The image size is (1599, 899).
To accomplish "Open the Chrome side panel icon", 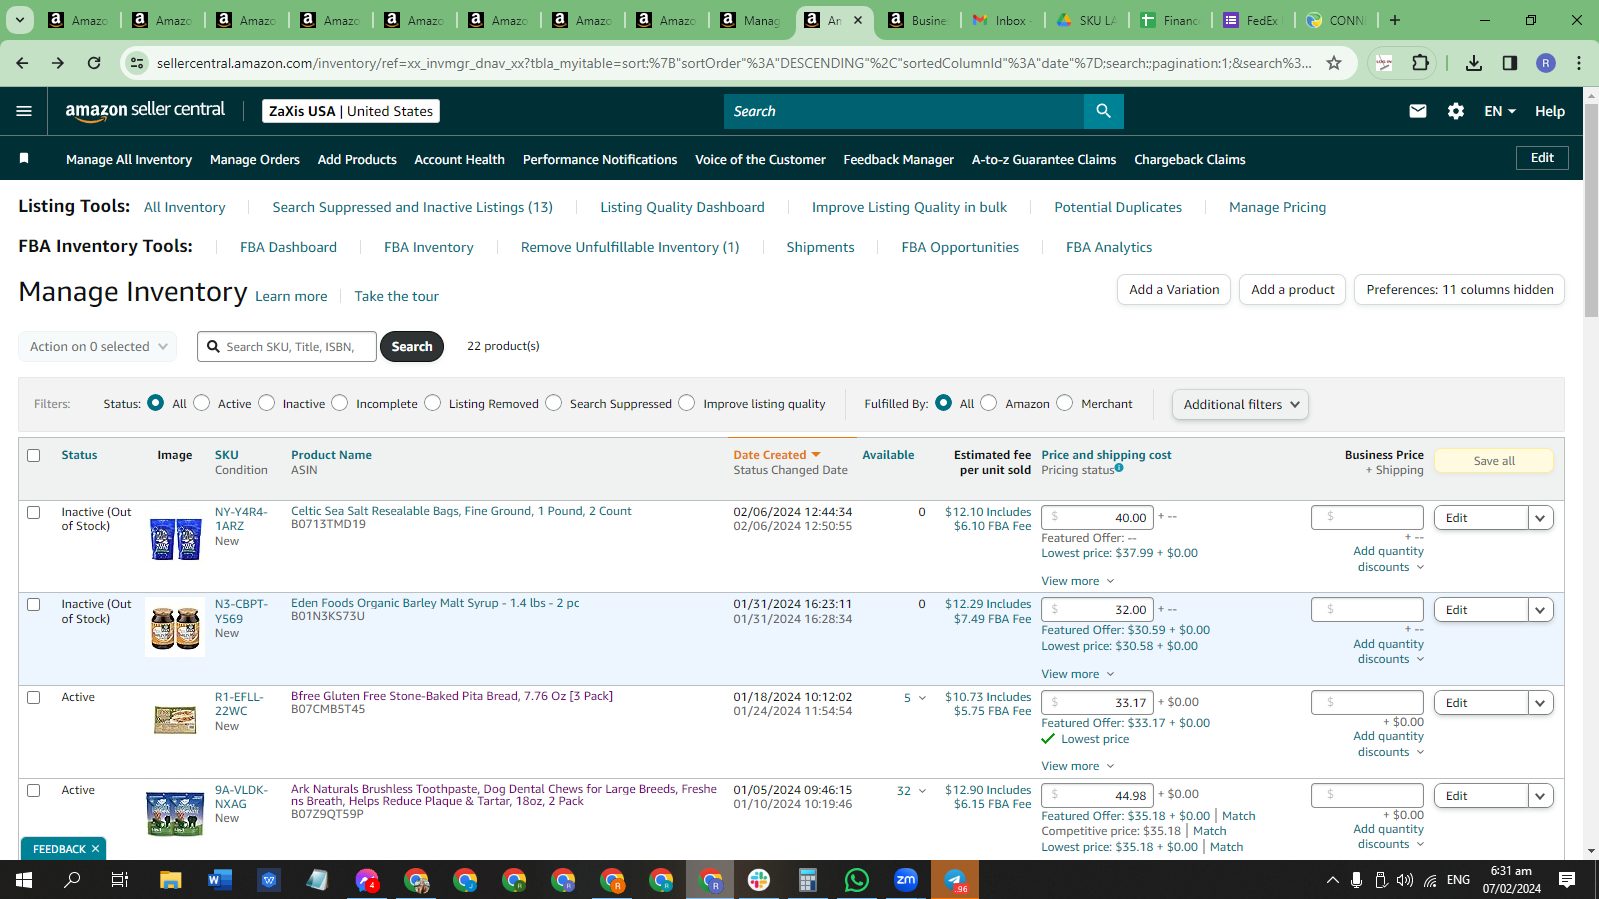I will 1510,63.
